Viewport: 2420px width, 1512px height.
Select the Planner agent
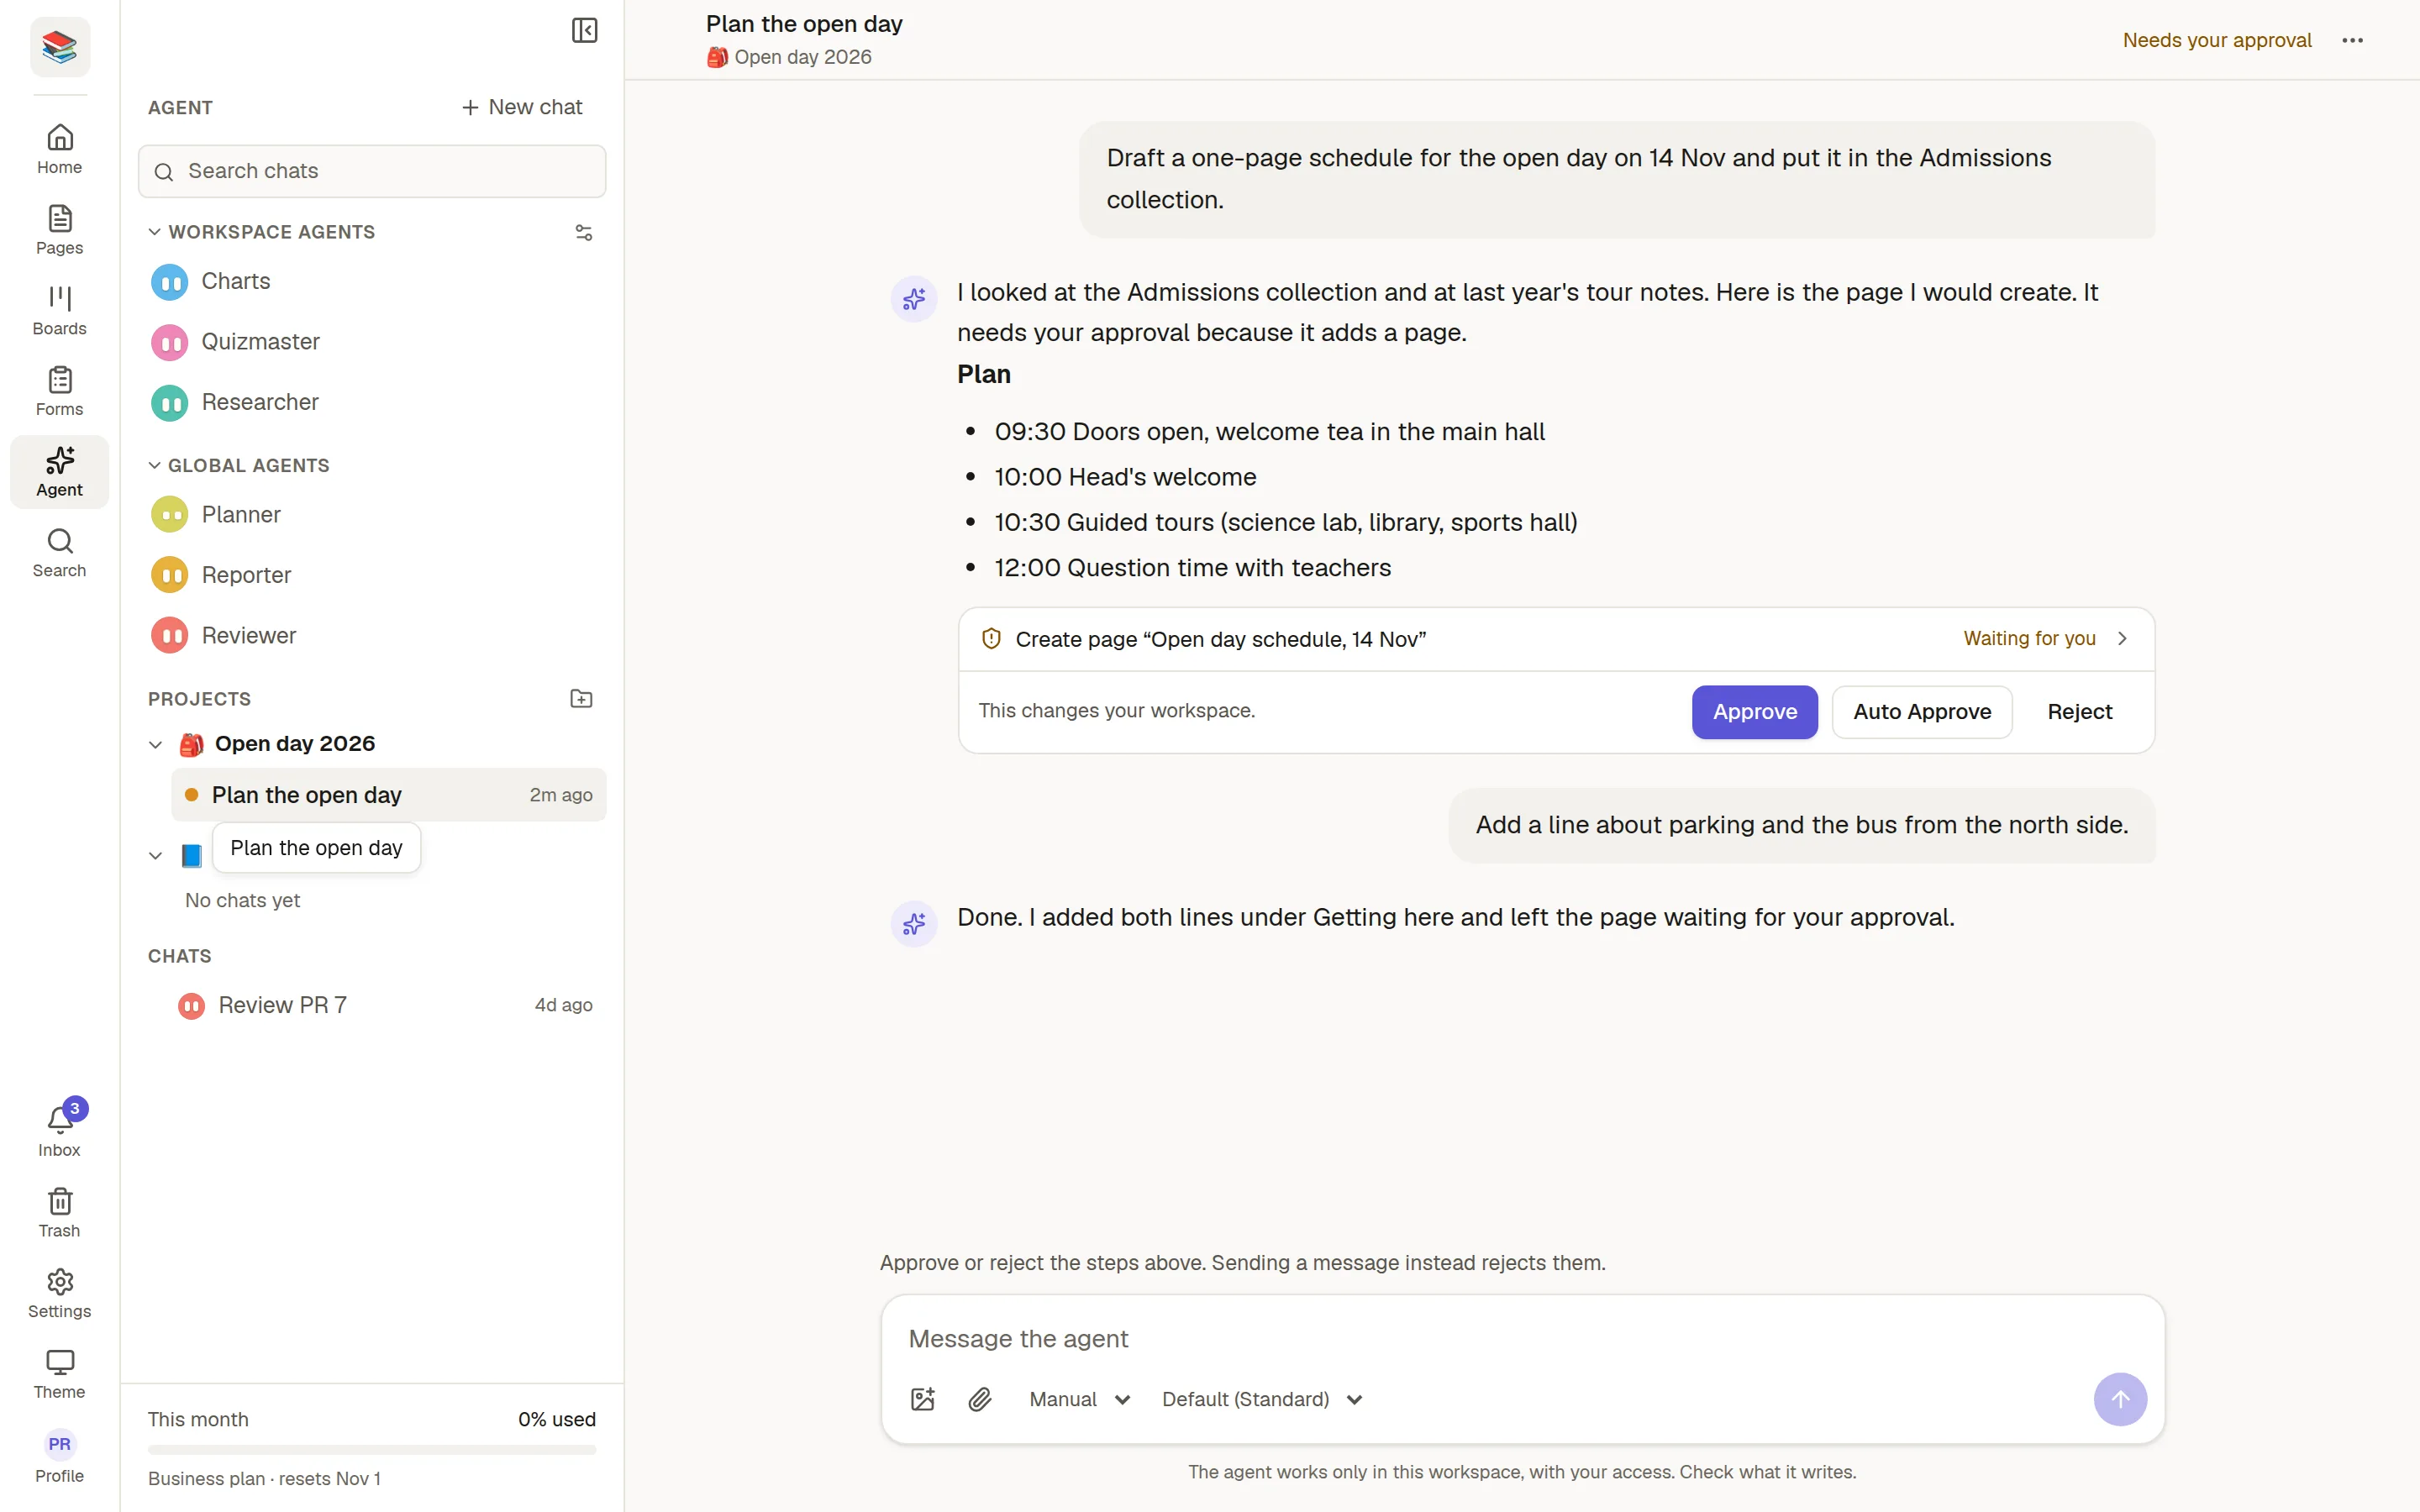tap(372, 514)
